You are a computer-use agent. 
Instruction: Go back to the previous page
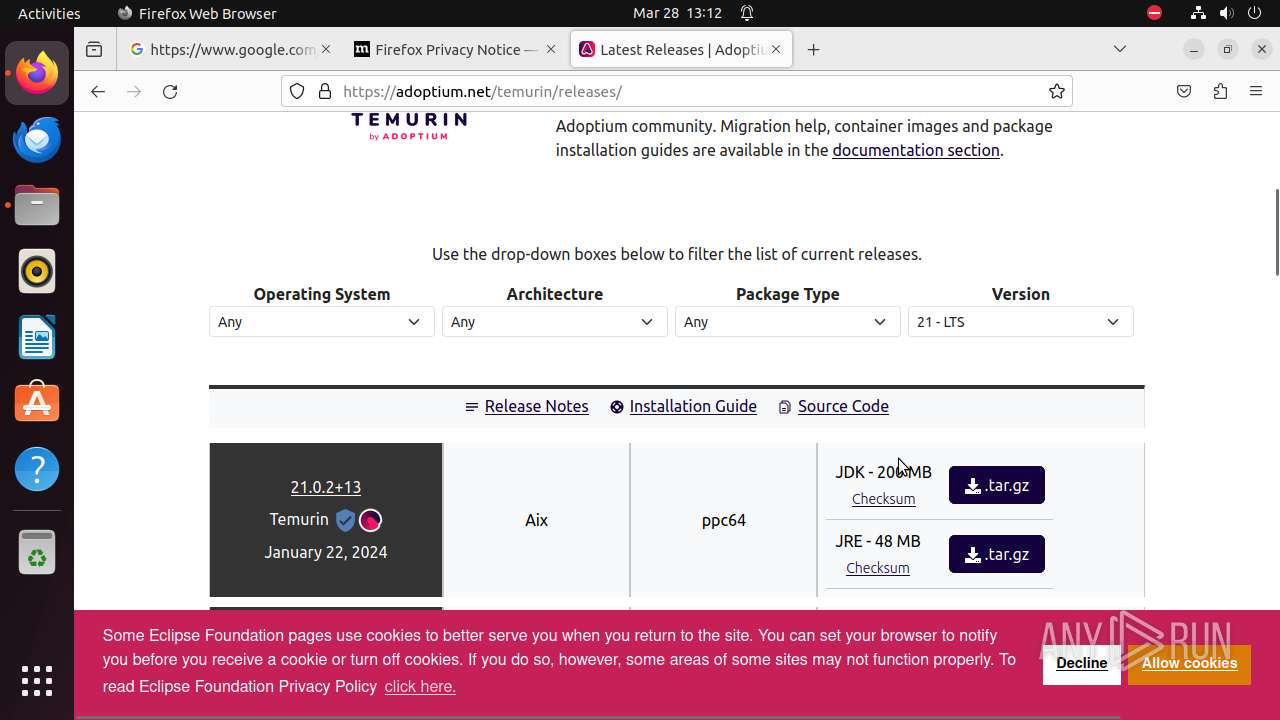97,91
